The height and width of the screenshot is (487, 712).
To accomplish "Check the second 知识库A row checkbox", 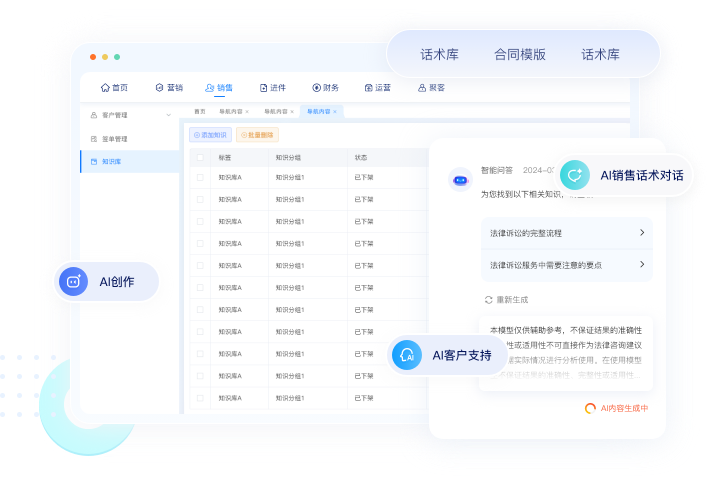I will tap(200, 199).
